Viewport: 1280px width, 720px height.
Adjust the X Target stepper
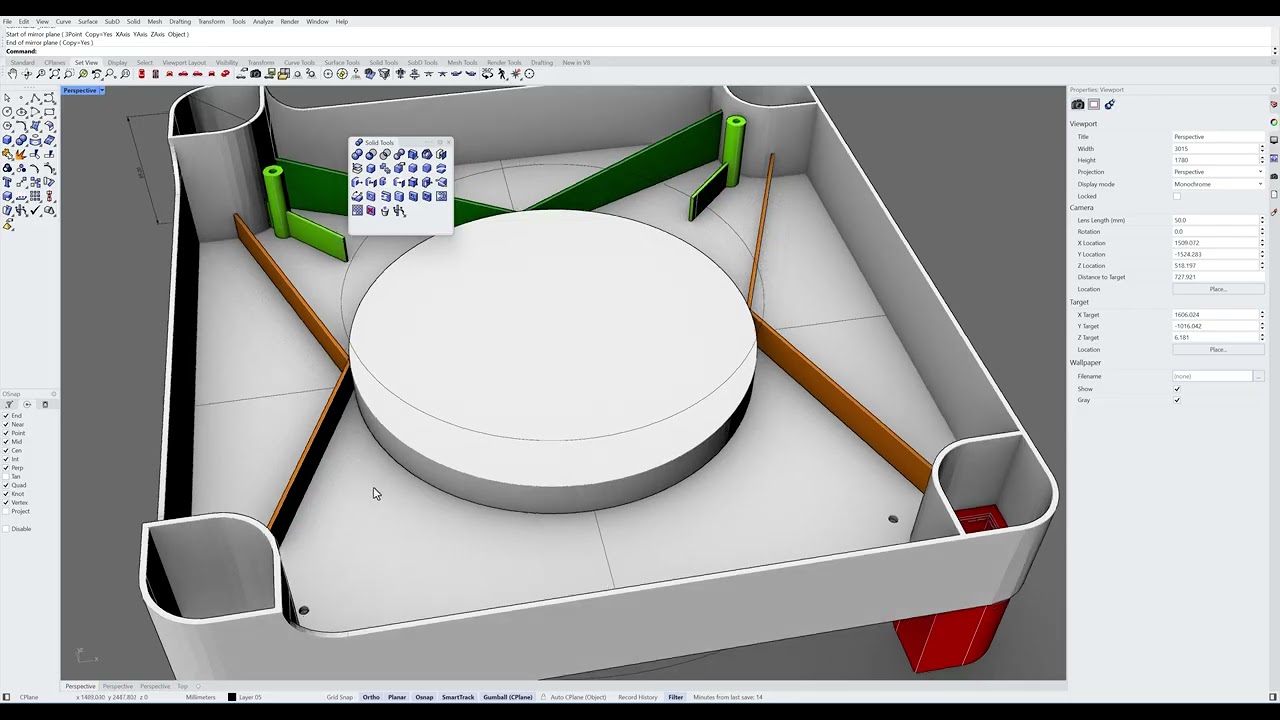click(x=1261, y=315)
